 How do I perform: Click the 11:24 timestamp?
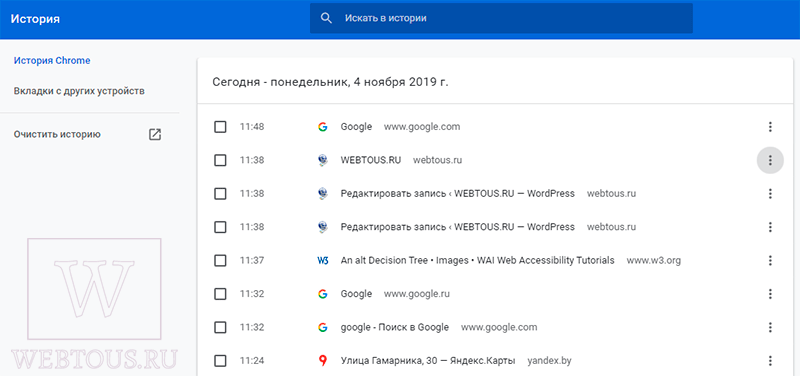(x=252, y=361)
